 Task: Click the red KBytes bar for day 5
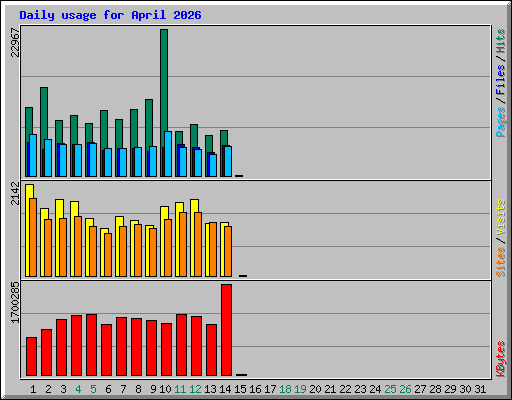pos(91,345)
